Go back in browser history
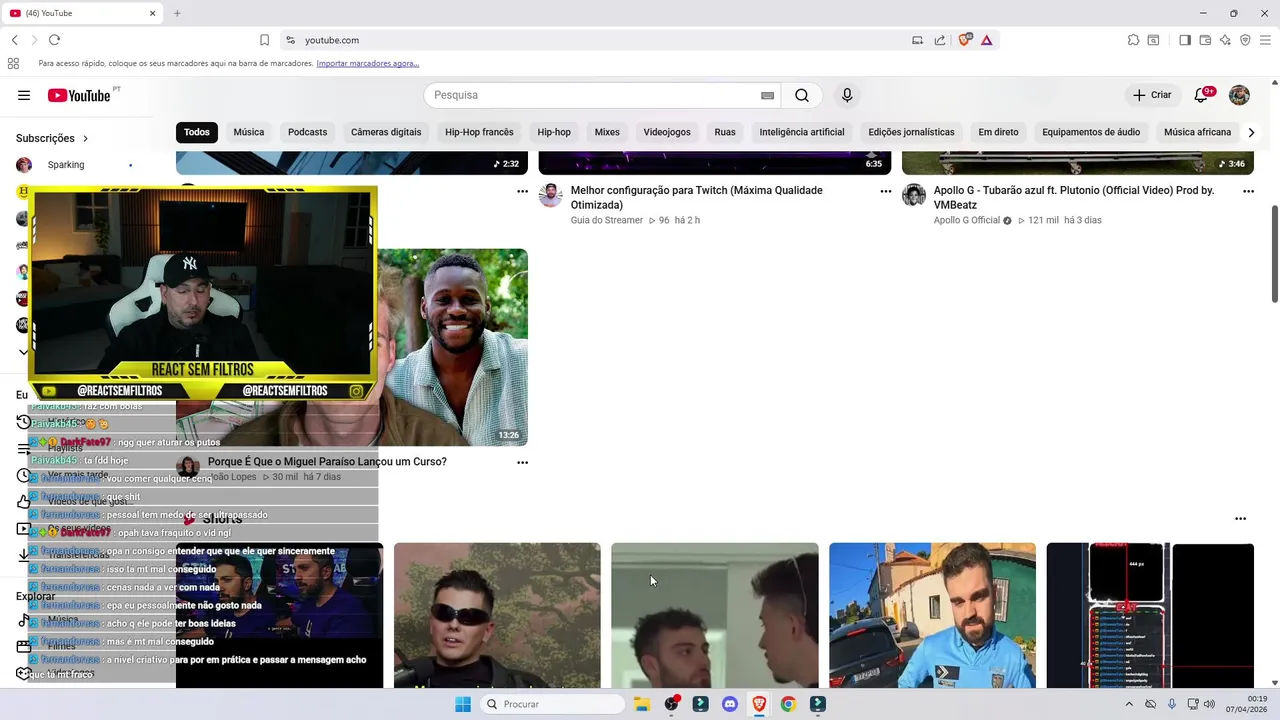Viewport: 1280px width, 720px height. [14, 40]
